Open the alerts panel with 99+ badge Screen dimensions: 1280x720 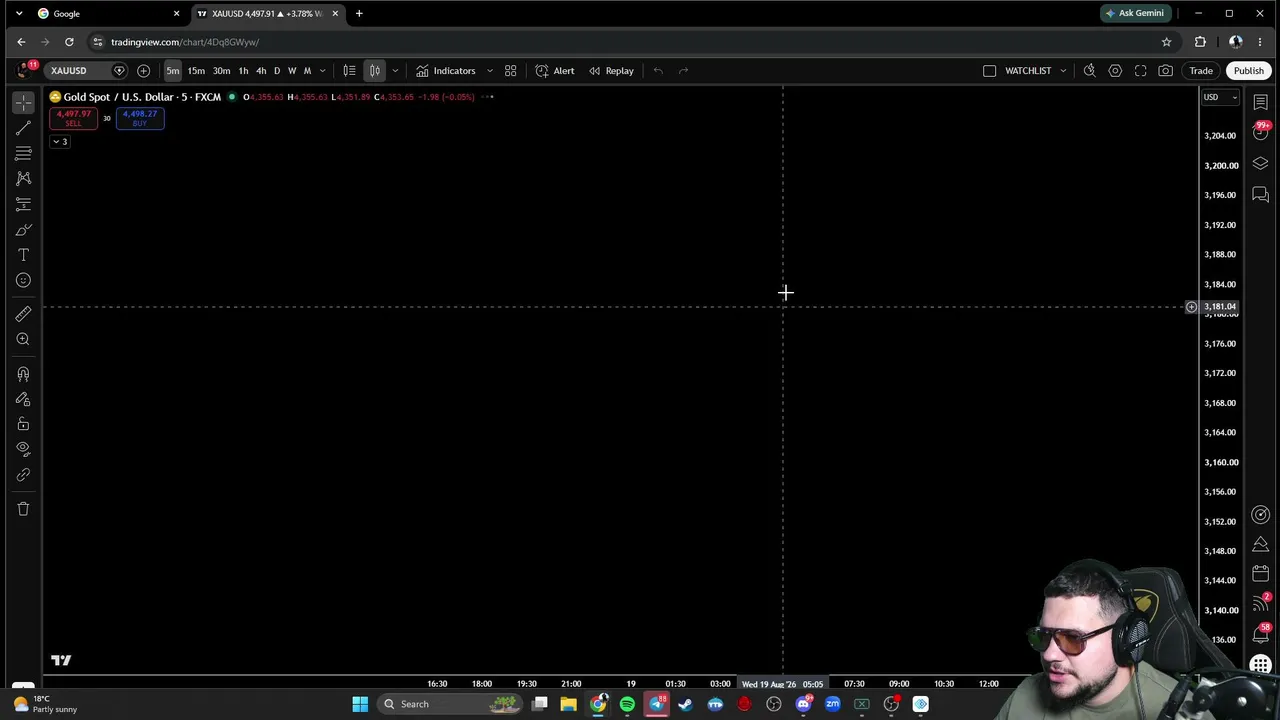(1260, 133)
